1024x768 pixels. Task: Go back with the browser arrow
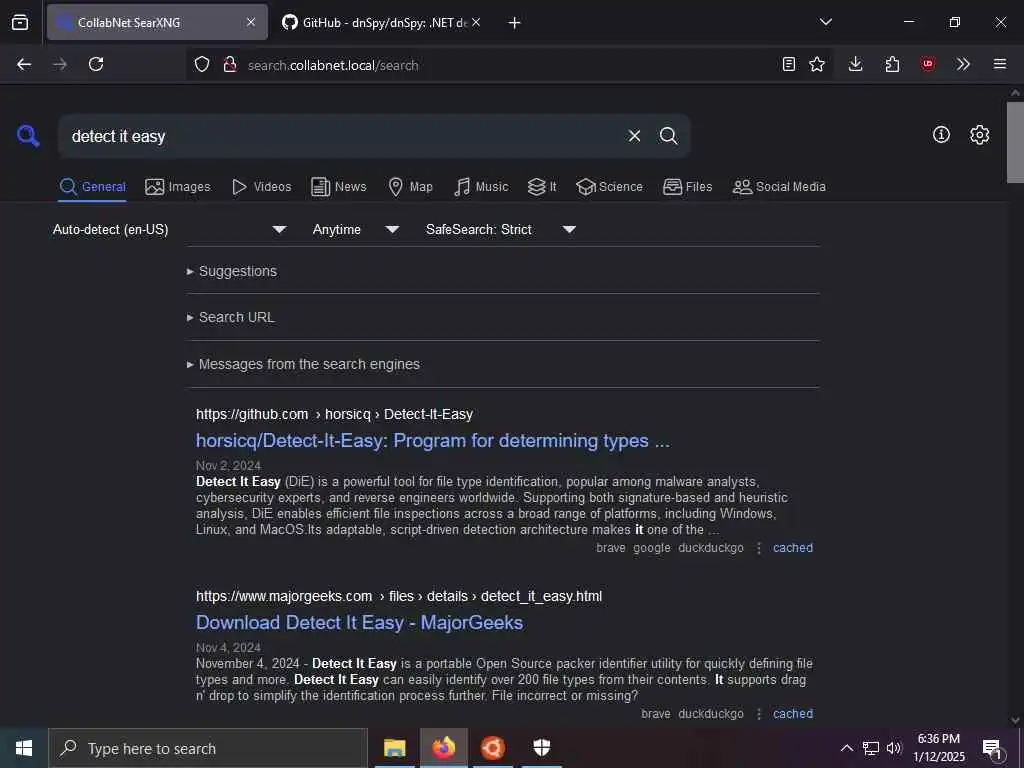(x=24, y=64)
